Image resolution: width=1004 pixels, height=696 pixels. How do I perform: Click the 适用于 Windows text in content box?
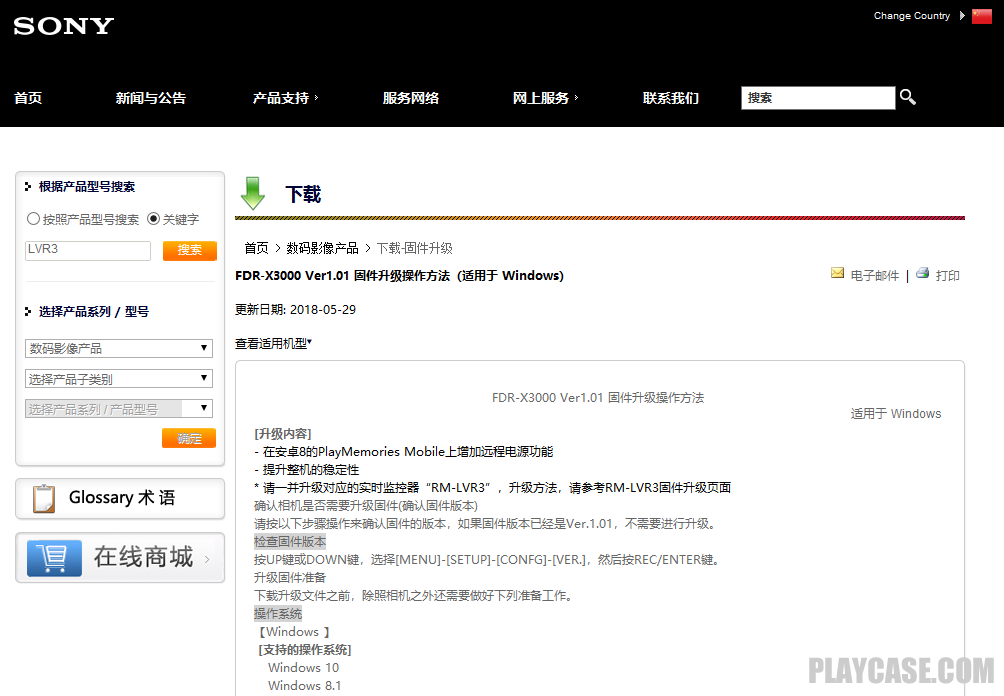pyautogui.click(x=896, y=414)
